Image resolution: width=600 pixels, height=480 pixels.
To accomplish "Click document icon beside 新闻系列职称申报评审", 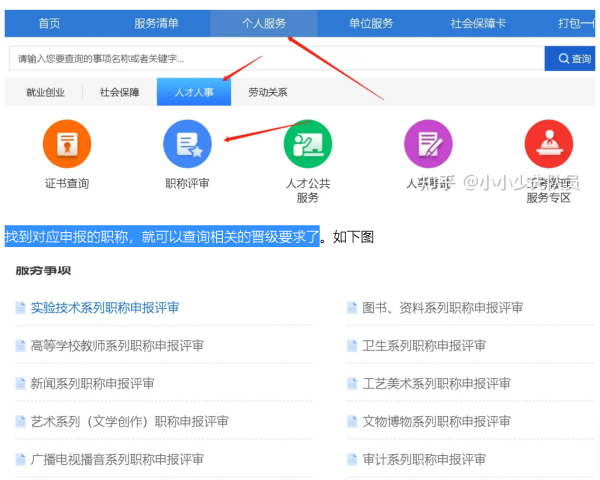I will pyautogui.click(x=20, y=384).
